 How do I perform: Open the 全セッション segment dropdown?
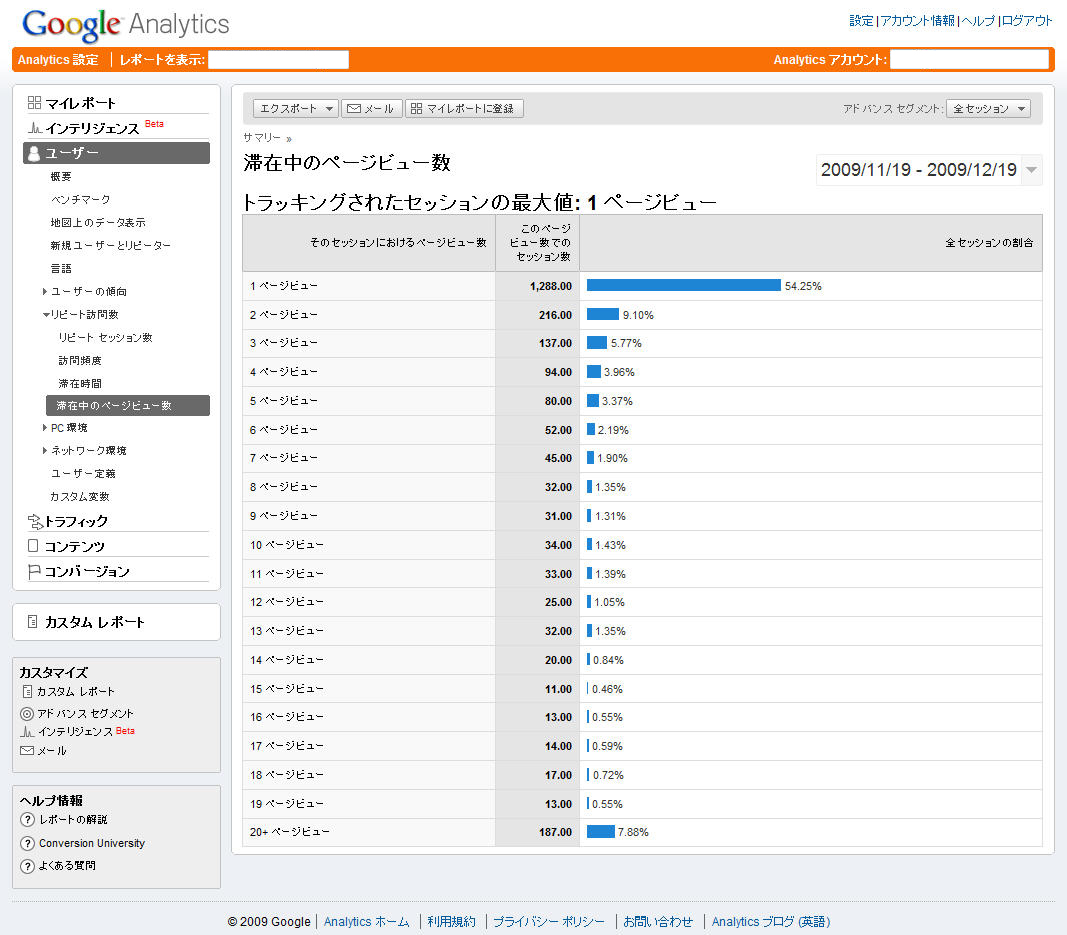point(988,109)
